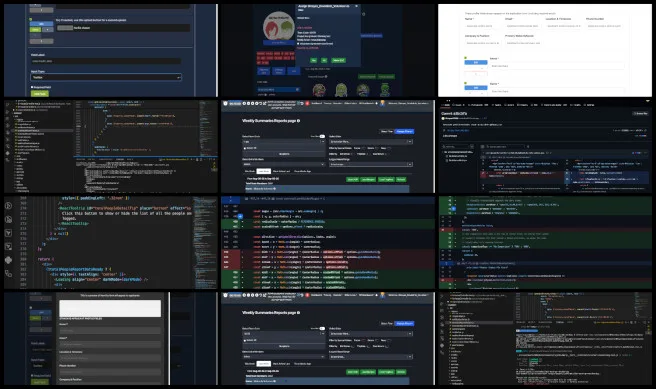The height and width of the screenshot is (389, 656).
Task: Check the Green special color filter, upper Weekly Summaries
Action: pos(377,148)
